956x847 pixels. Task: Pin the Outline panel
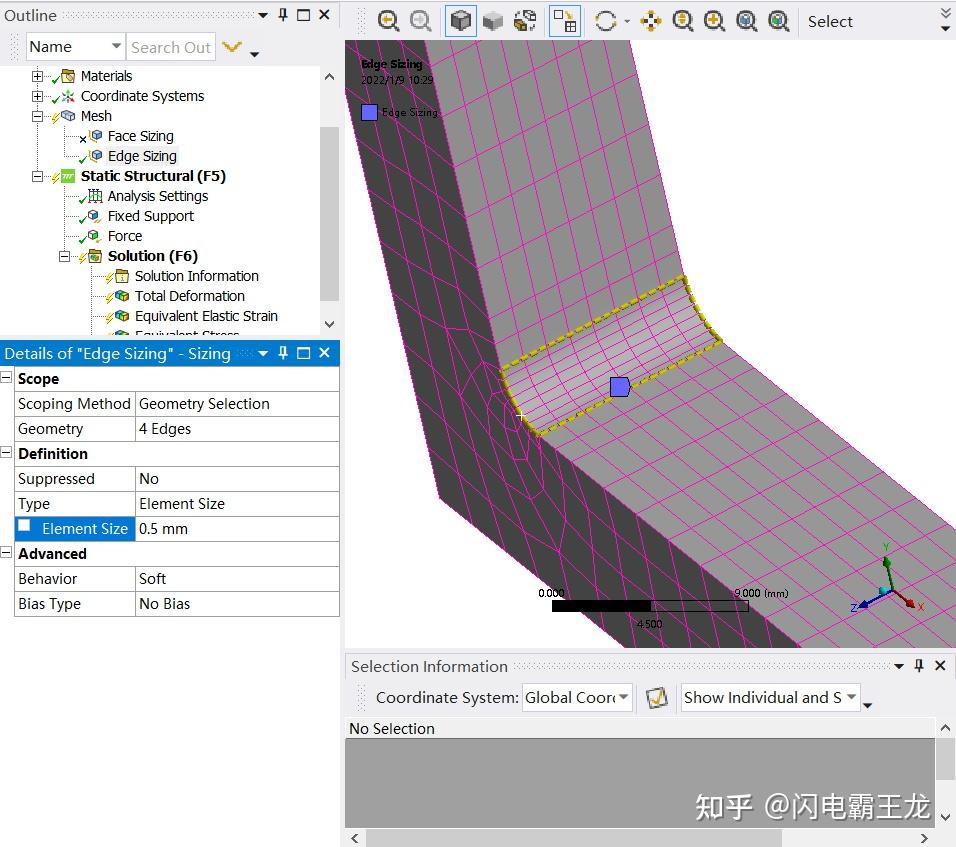(282, 15)
